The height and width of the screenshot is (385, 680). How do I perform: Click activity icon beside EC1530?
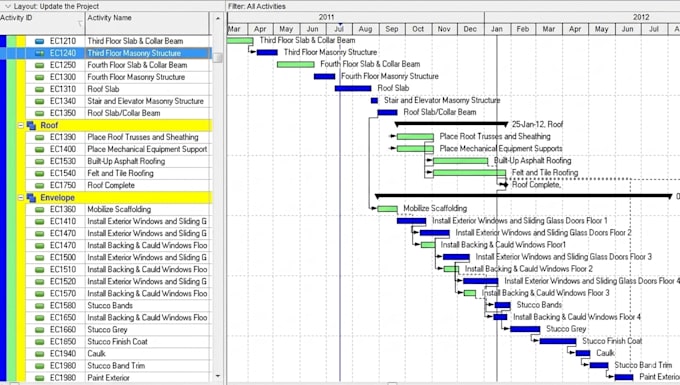39,161
